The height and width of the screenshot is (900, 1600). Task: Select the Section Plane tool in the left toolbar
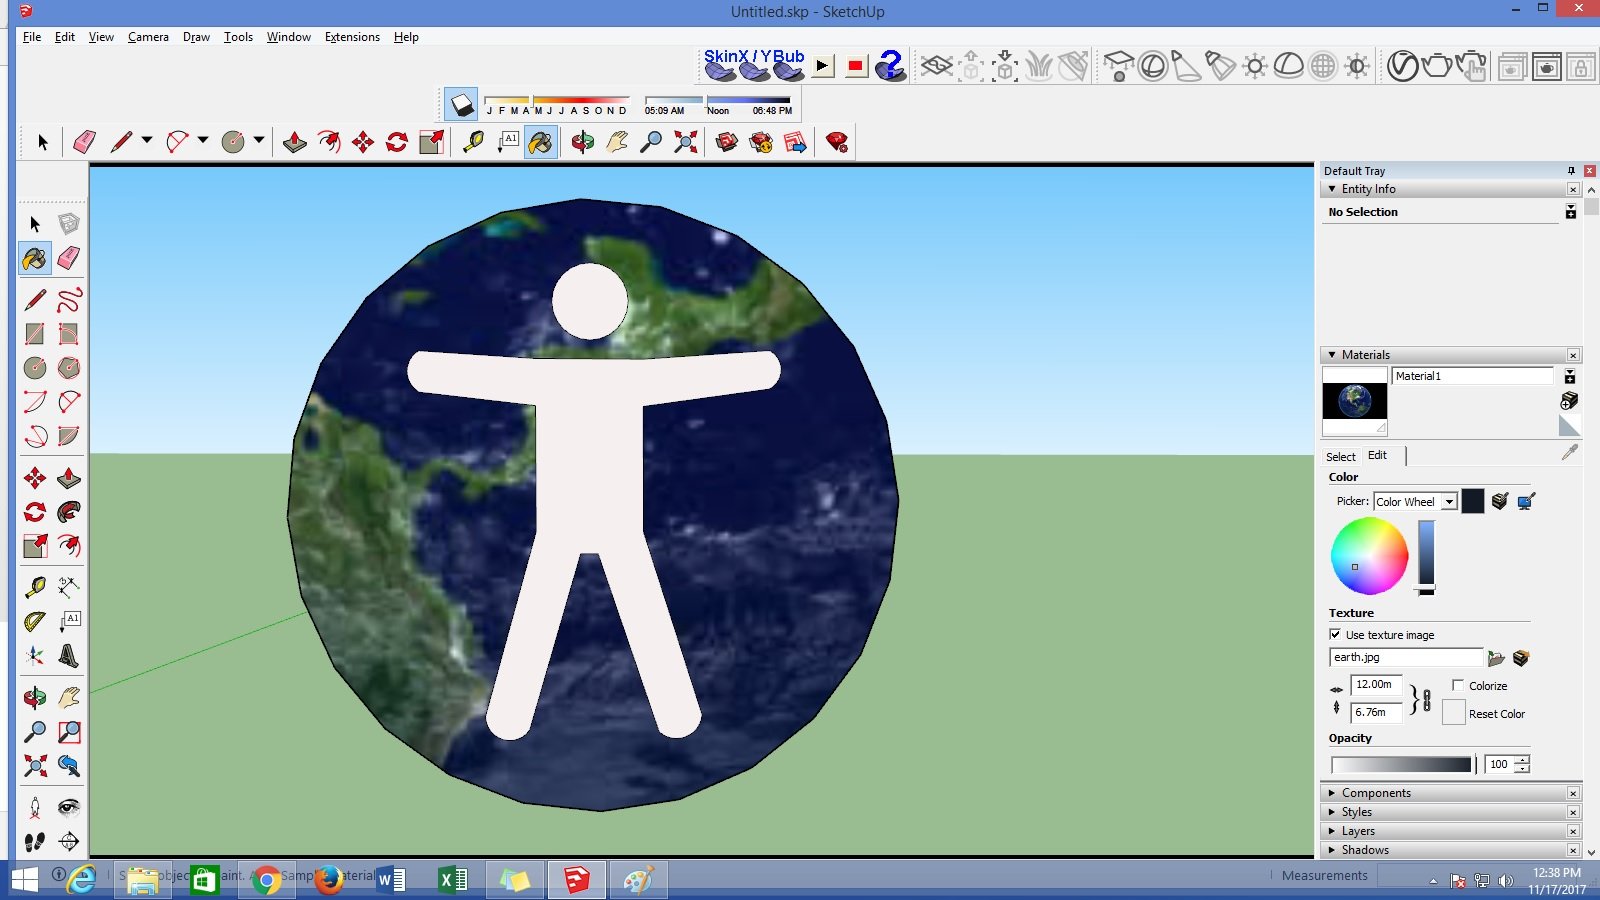point(69,842)
